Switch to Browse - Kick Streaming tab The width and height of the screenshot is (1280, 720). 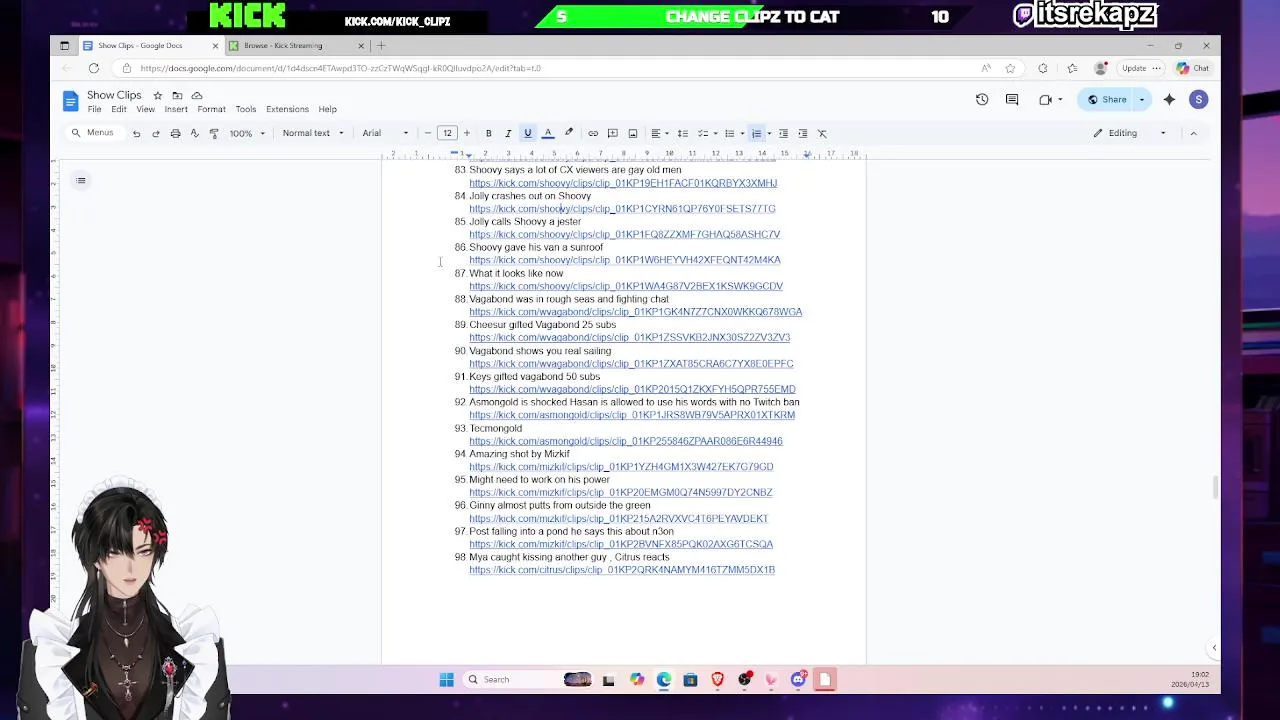coord(297,45)
